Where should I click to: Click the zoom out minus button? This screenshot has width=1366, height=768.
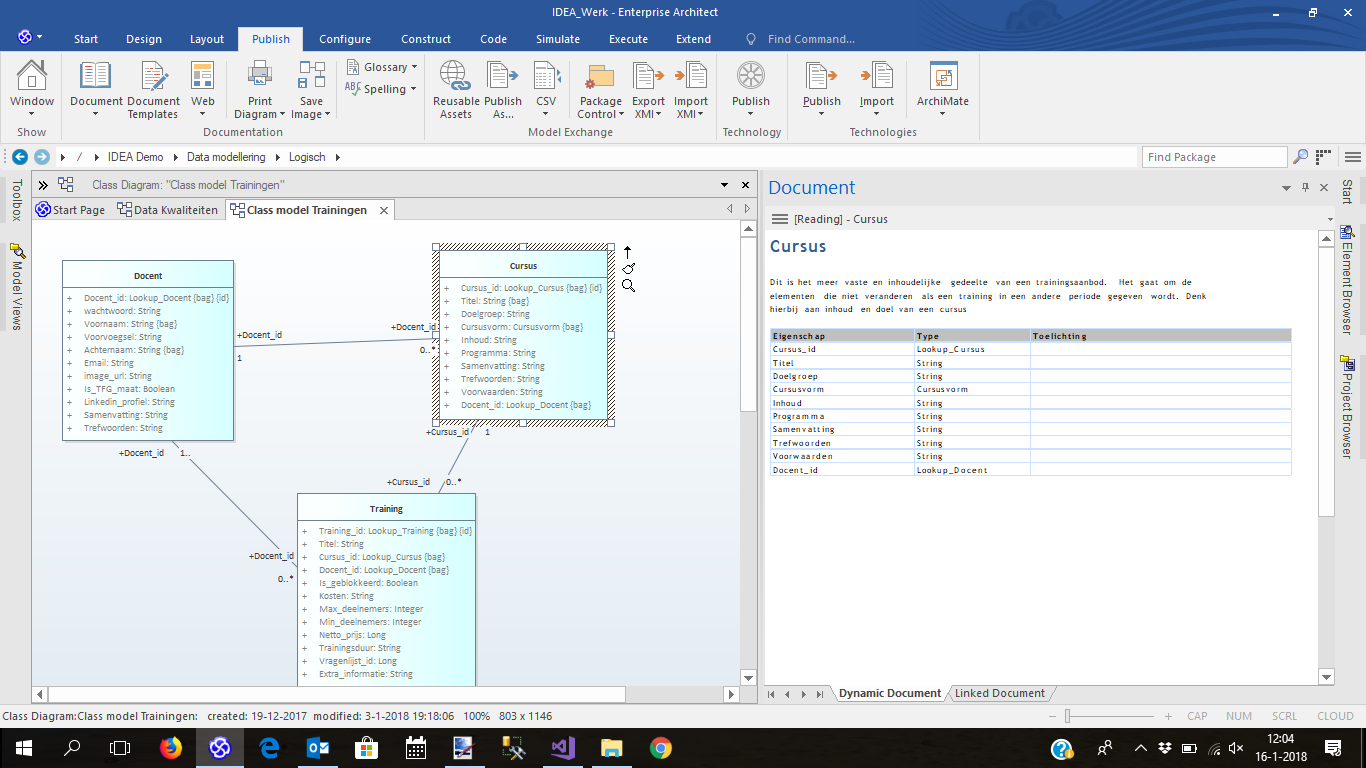tap(1053, 716)
